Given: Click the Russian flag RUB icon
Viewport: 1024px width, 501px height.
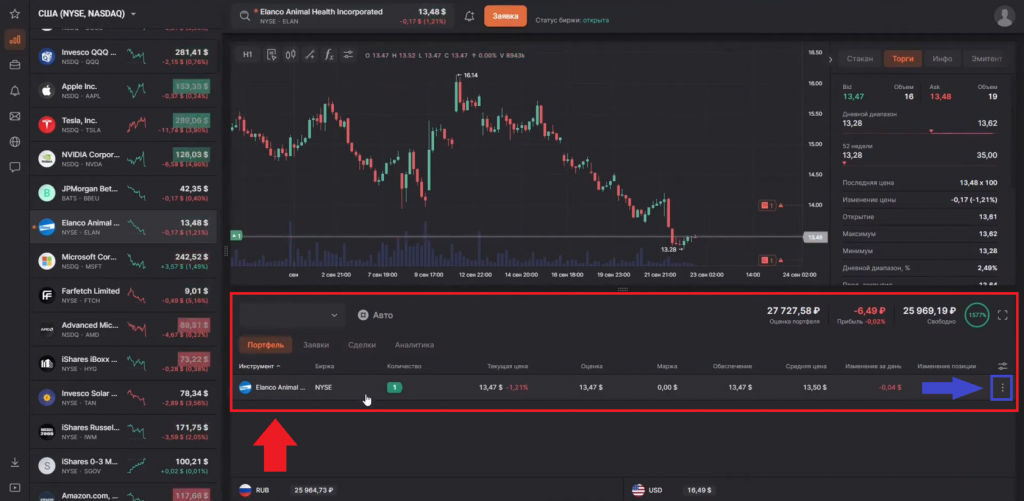Looking at the screenshot, I should tap(245, 489).
